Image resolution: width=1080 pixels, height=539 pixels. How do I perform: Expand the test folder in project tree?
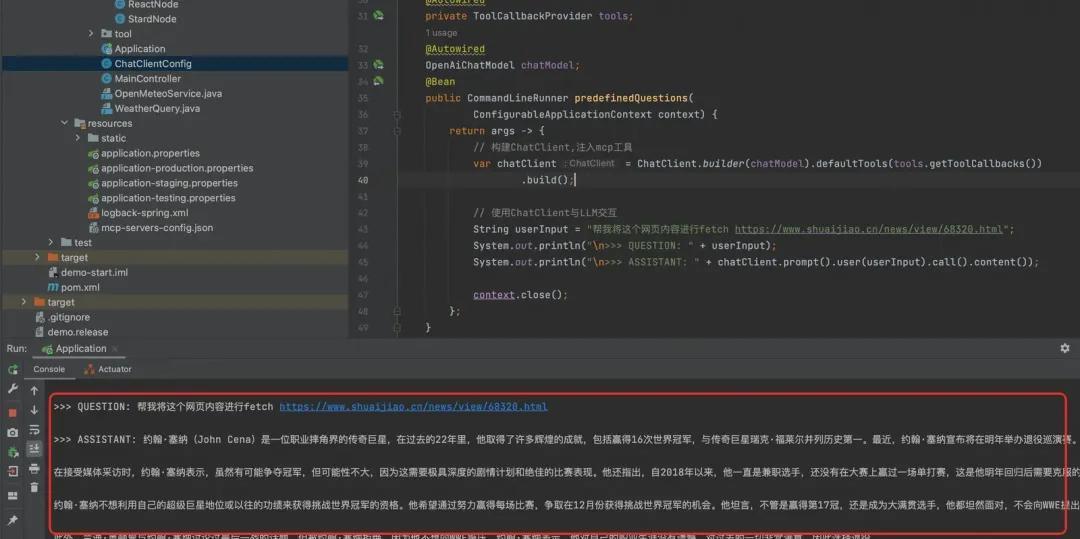52,243
